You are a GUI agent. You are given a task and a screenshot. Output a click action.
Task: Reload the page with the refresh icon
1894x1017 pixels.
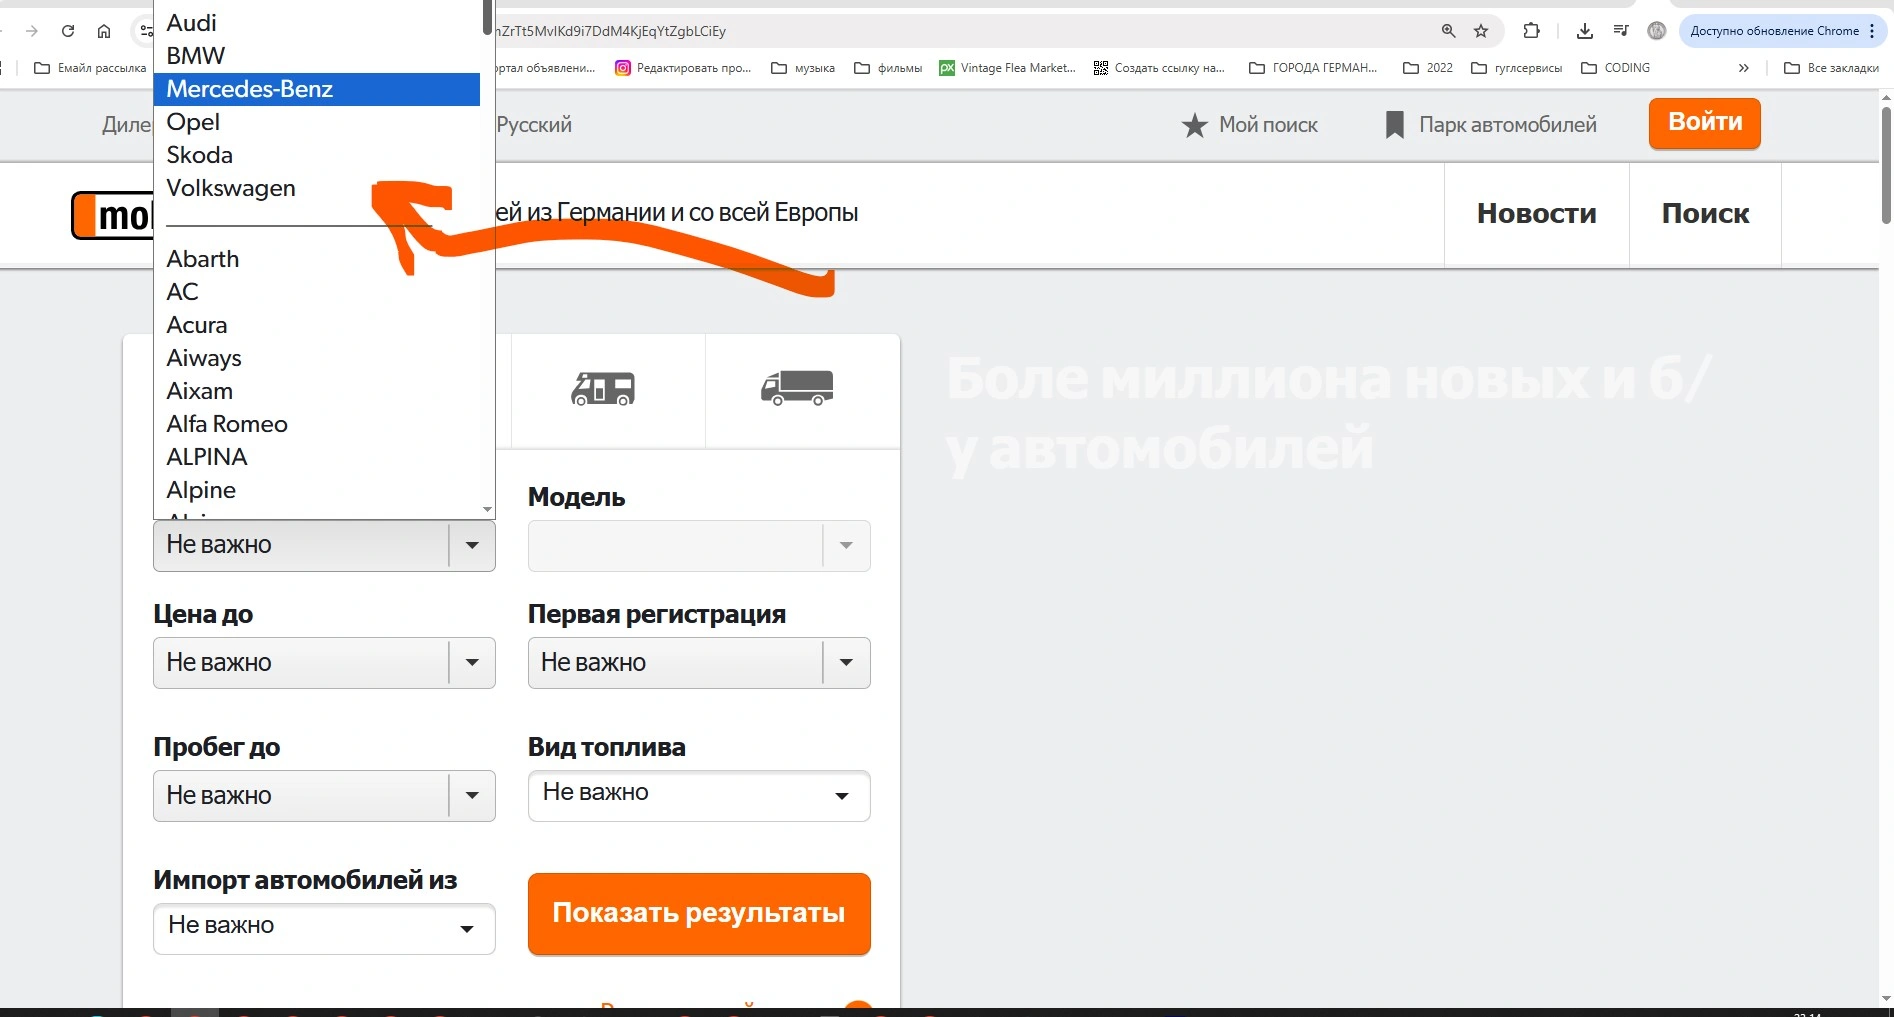68,31
